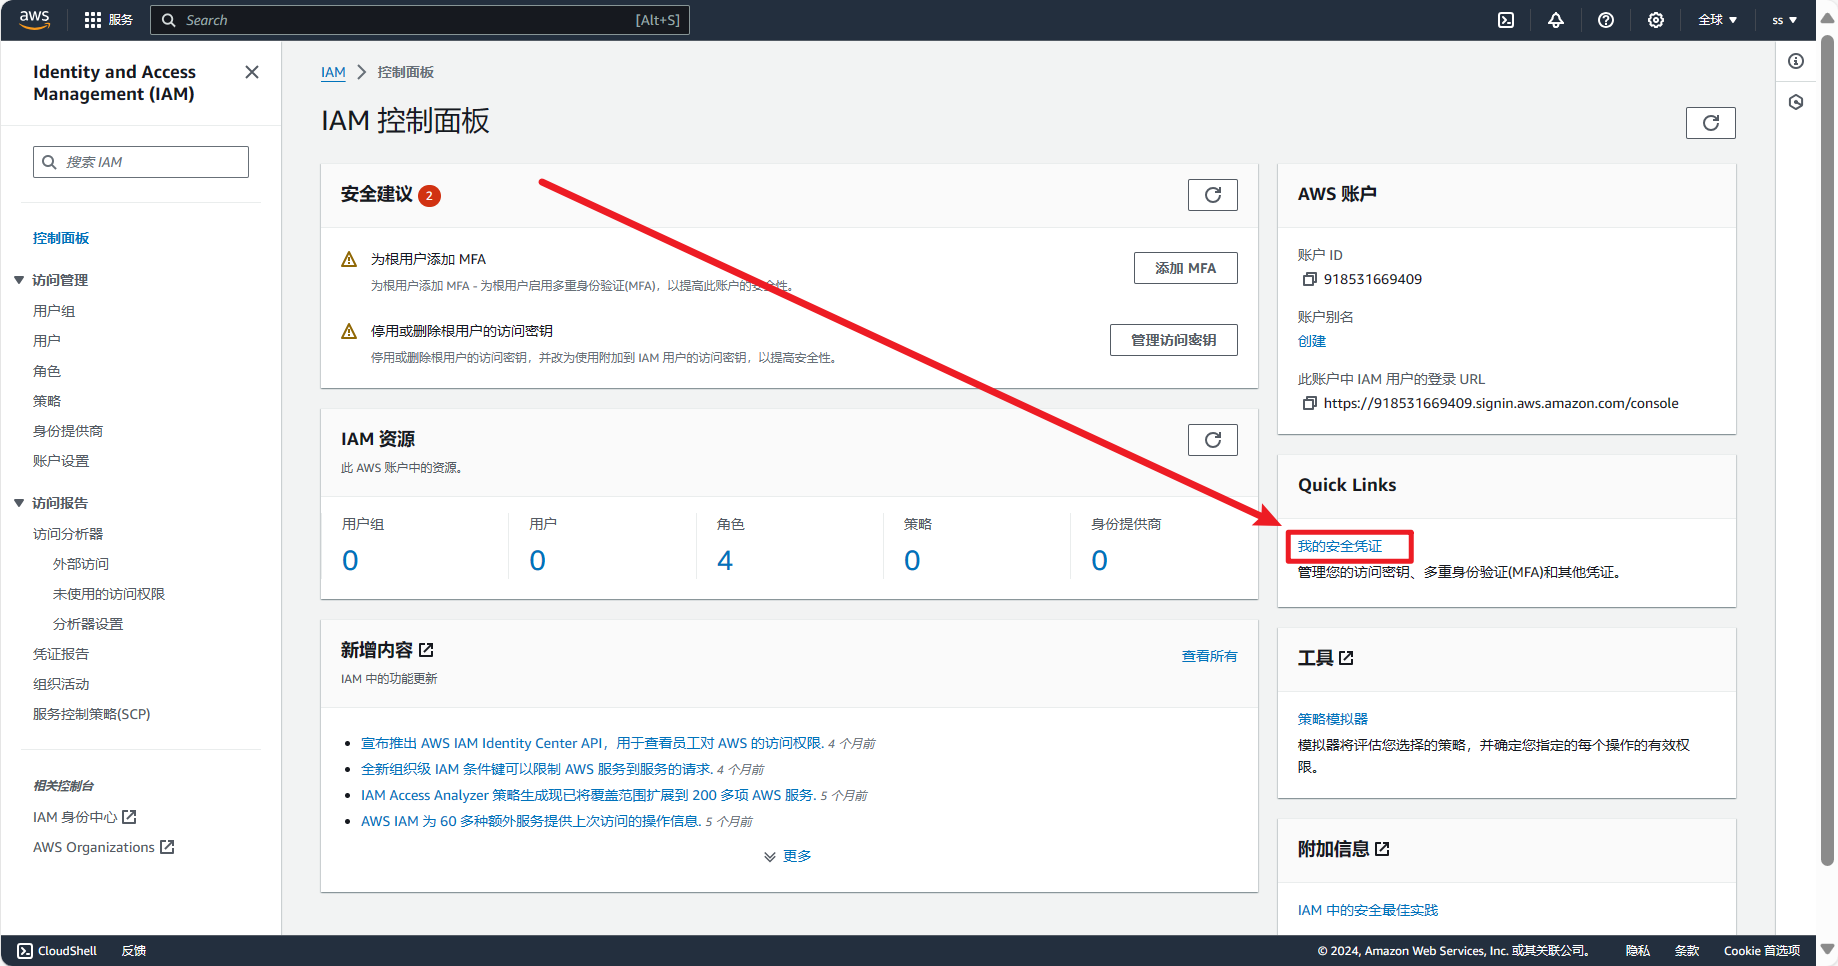Screen dimensions: 1838x966
Task: Collapse the 访问管理 section
Action: 19,280
